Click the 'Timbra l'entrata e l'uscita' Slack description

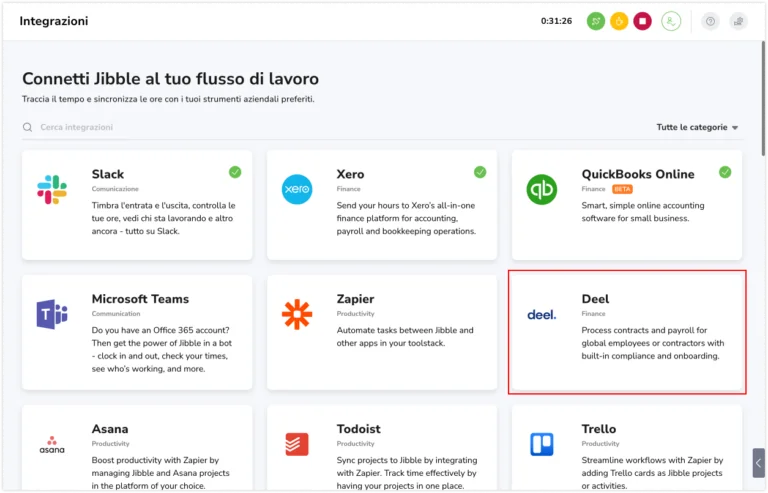click(163, 218)
